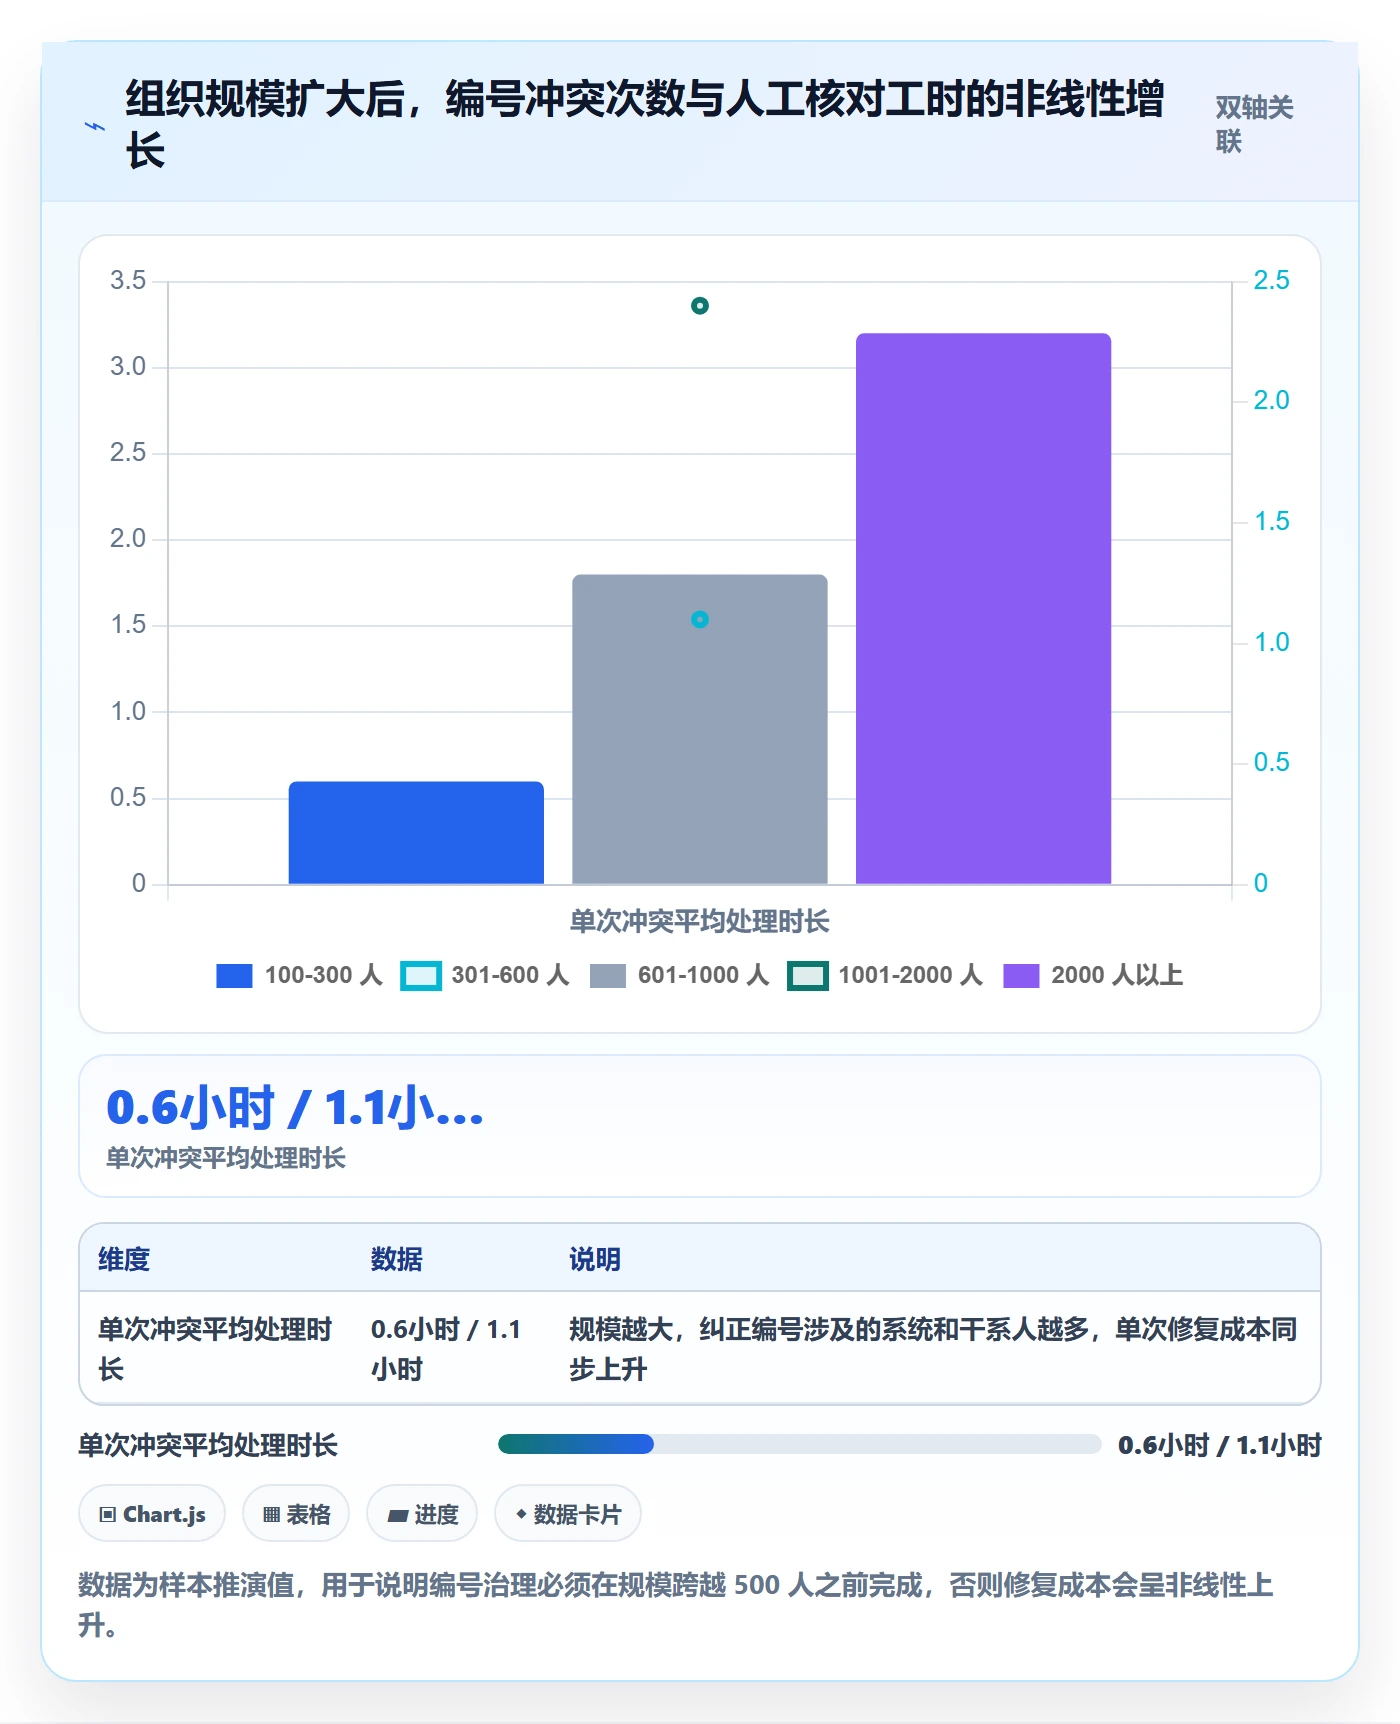Click the value right of the progress bar
1400x1724 pixels.
pos(1220,1445)
